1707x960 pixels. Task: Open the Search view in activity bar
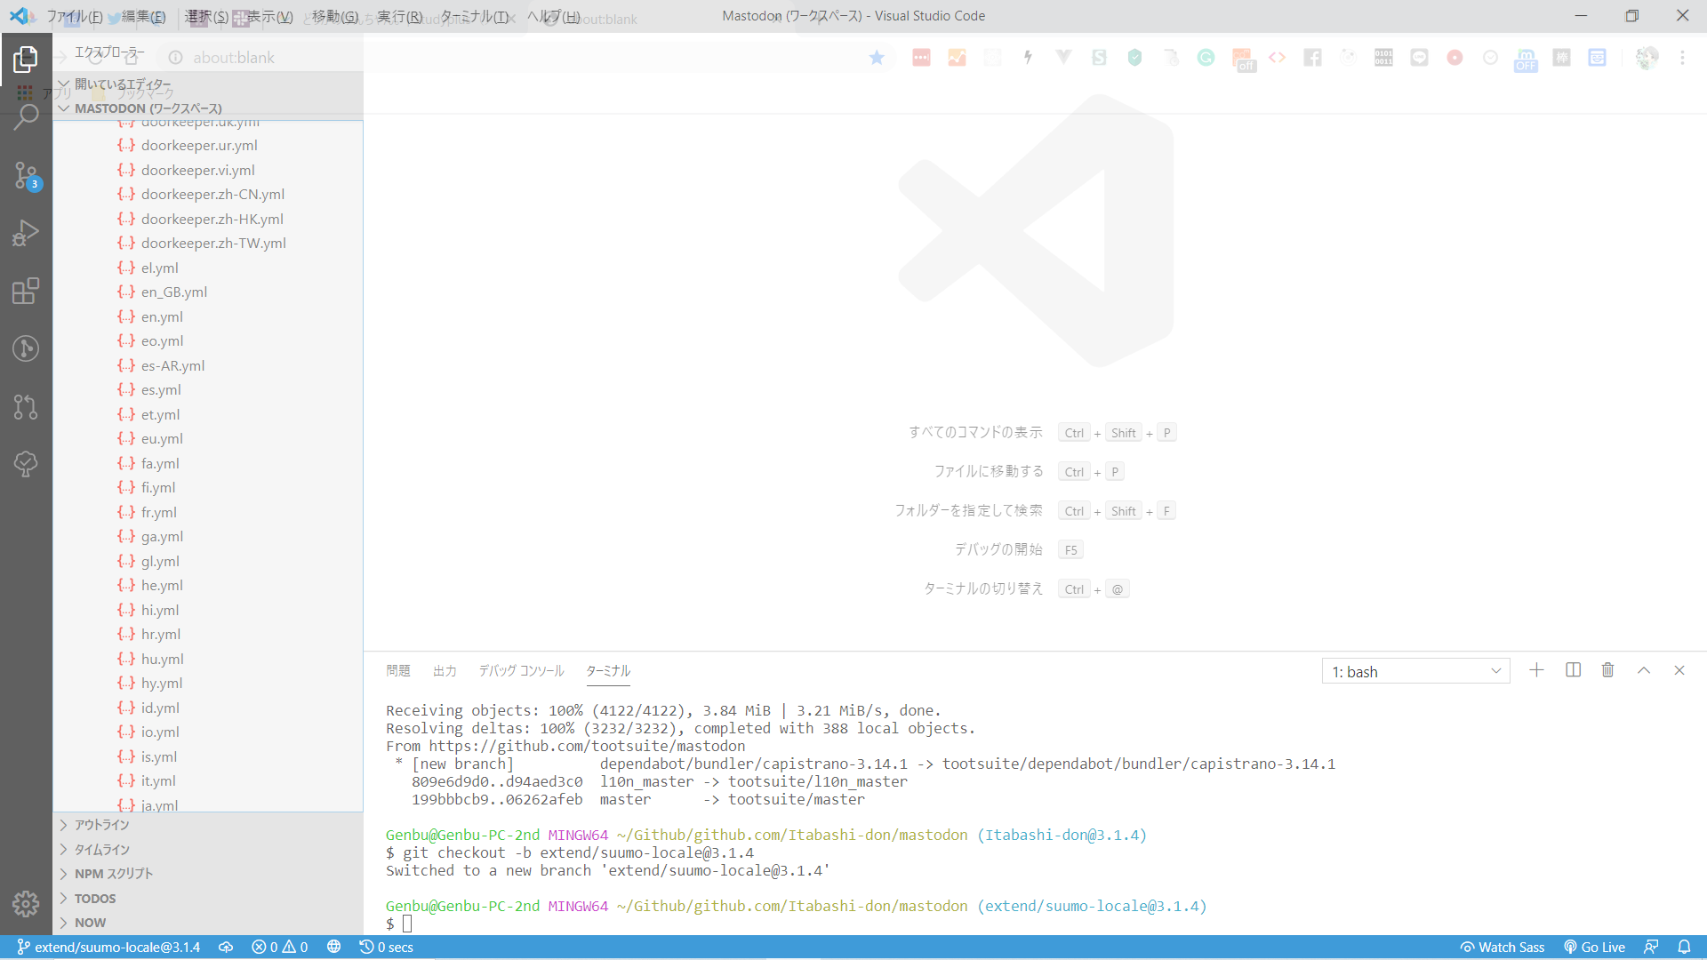[26, 117]
